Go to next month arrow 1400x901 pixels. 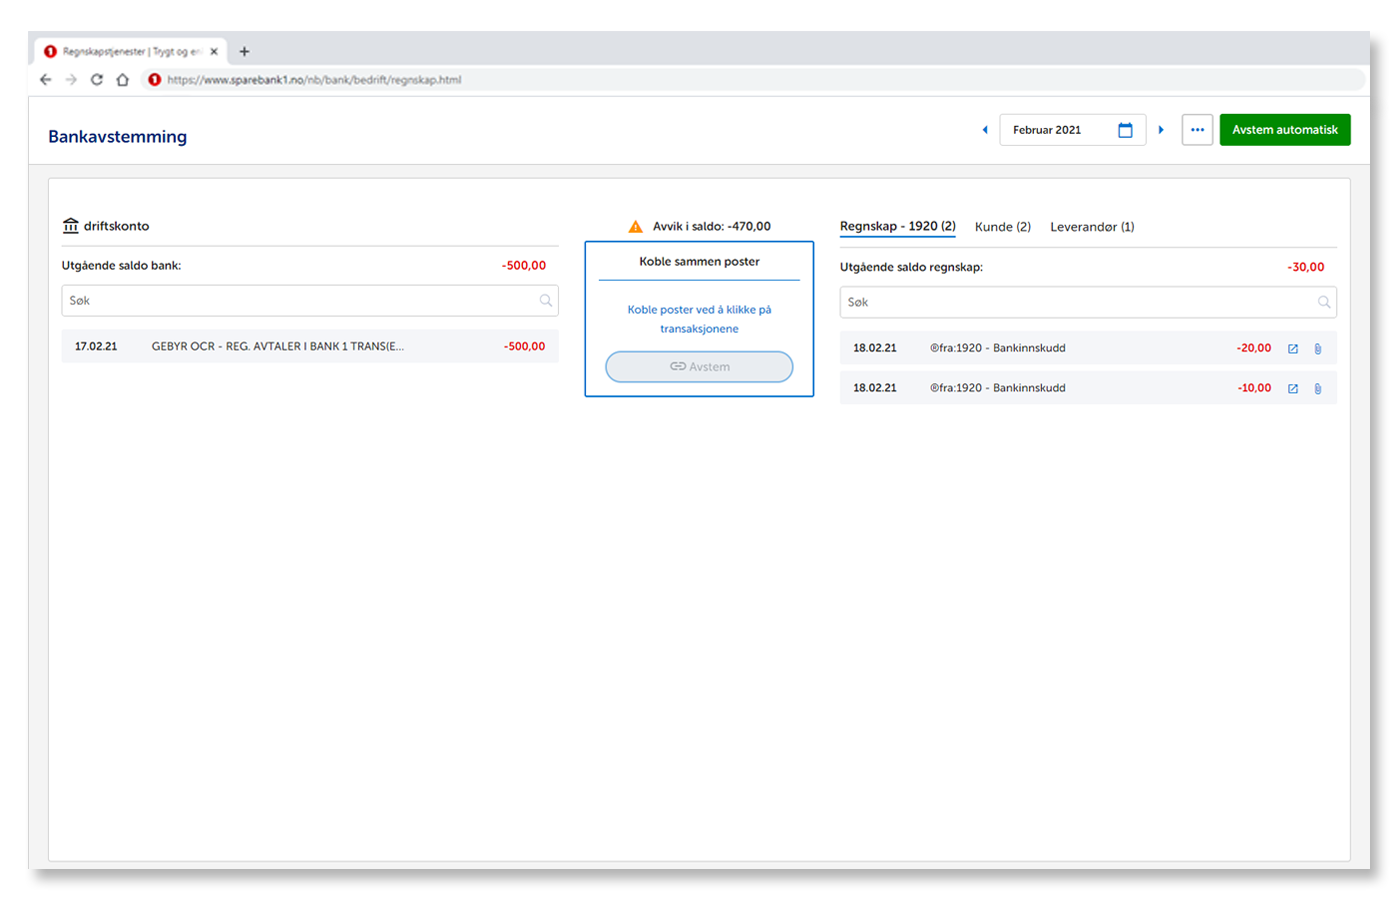click(1161, 130)
